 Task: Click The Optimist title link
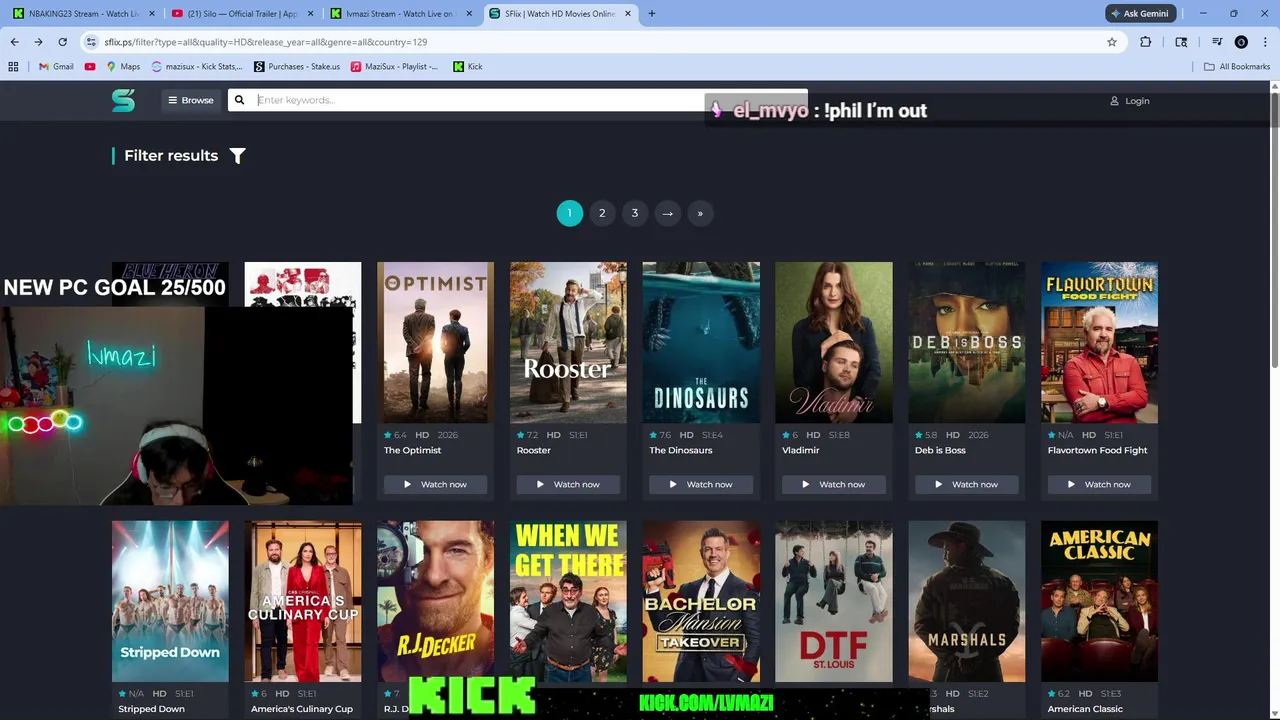click(x=412, y=450)
